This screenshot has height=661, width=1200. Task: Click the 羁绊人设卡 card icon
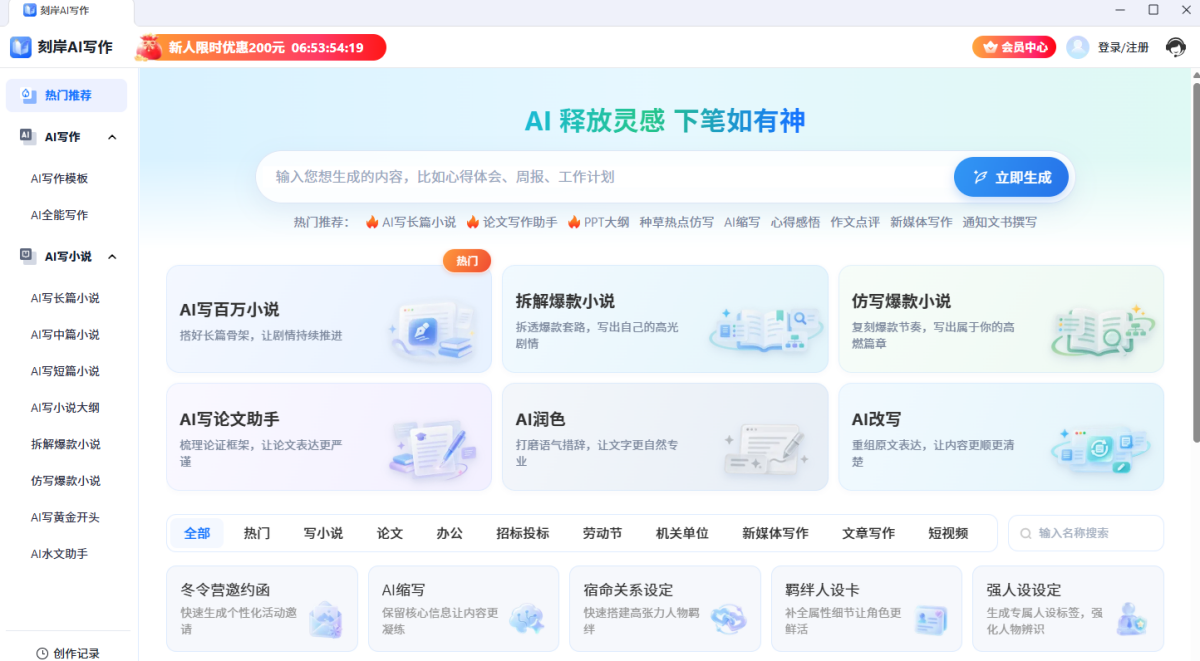(930, 620)
